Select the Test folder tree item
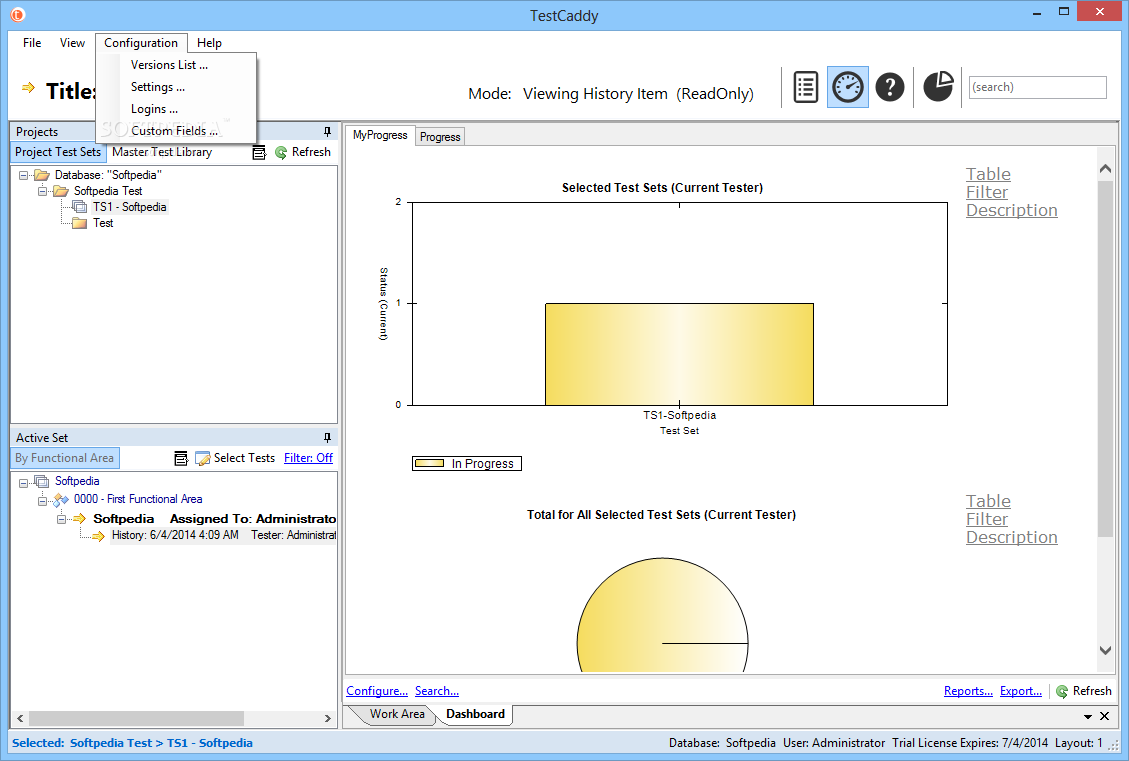 point(103,223)
